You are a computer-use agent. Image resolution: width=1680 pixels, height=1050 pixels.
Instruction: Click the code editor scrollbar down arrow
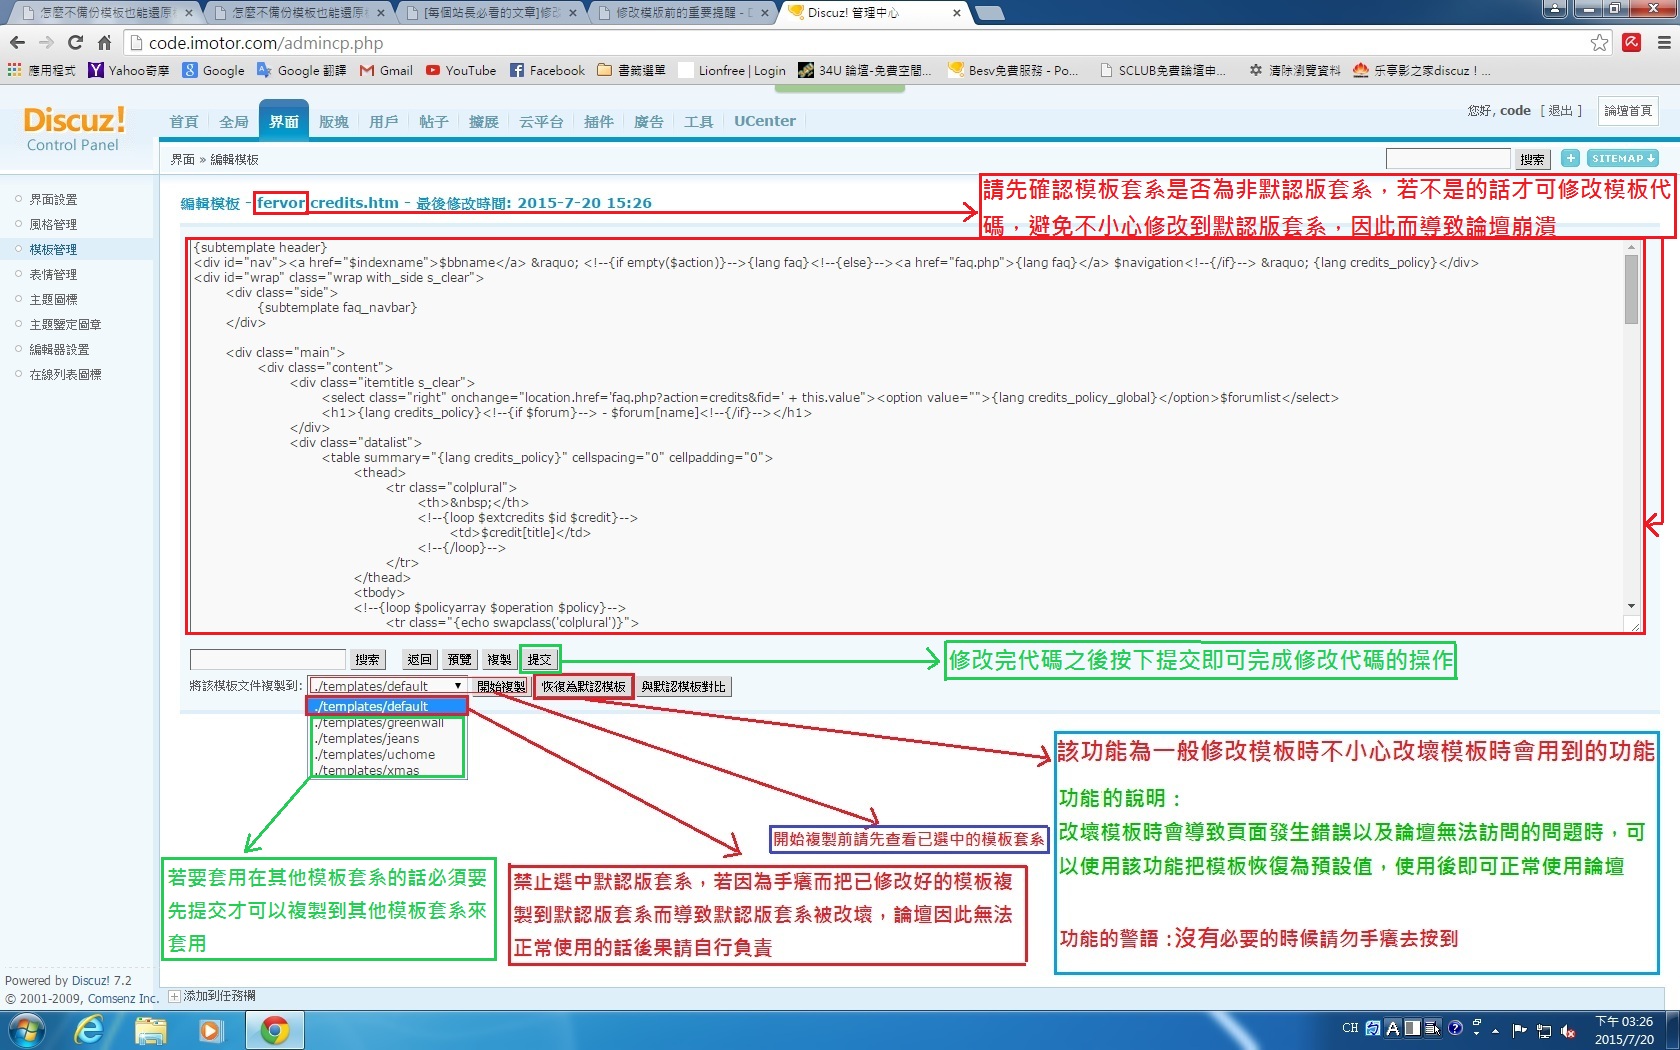tap(1631, 606)
